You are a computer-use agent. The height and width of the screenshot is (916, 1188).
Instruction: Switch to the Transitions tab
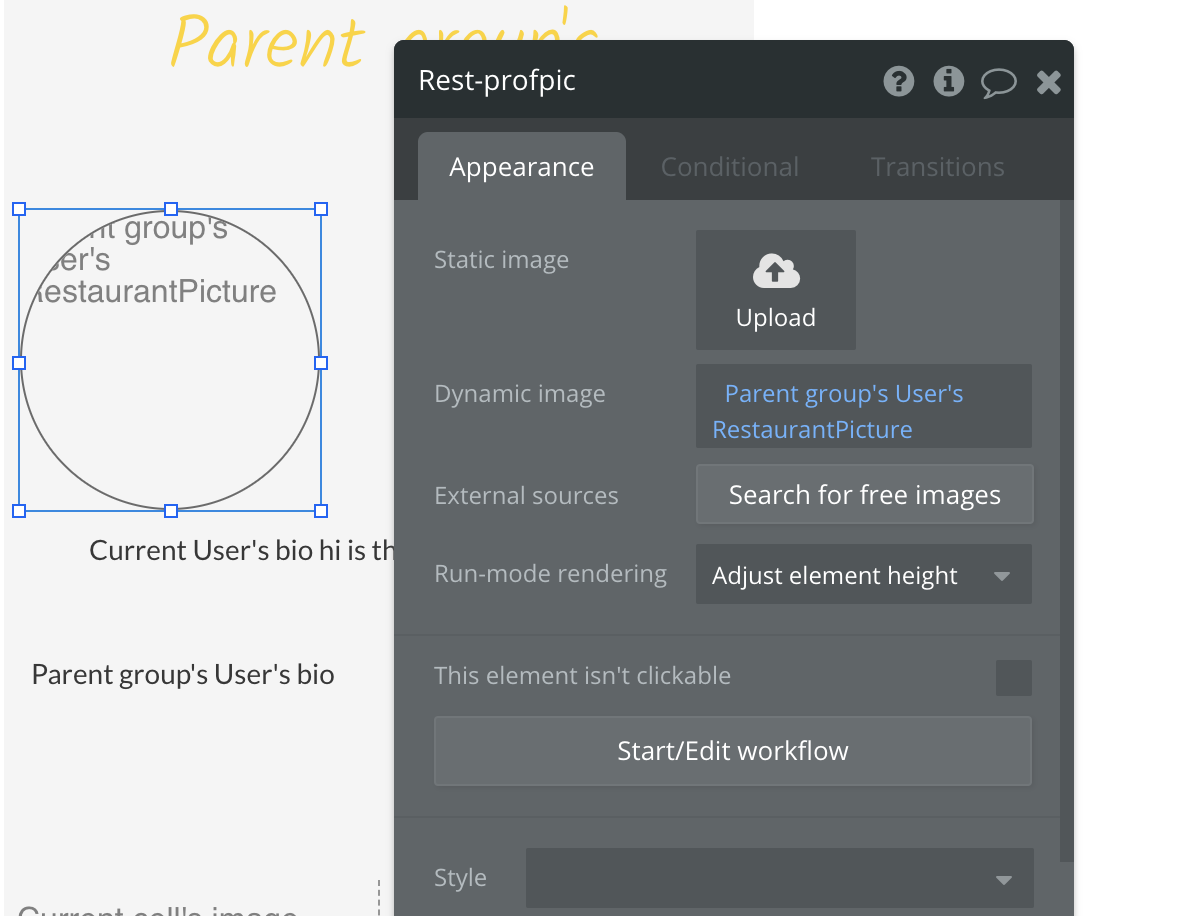click(937, 167)
